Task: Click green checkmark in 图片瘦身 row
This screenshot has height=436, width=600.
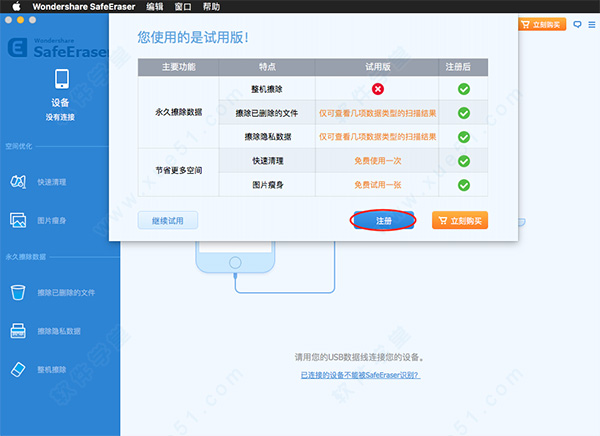Action: pos(463,185)
